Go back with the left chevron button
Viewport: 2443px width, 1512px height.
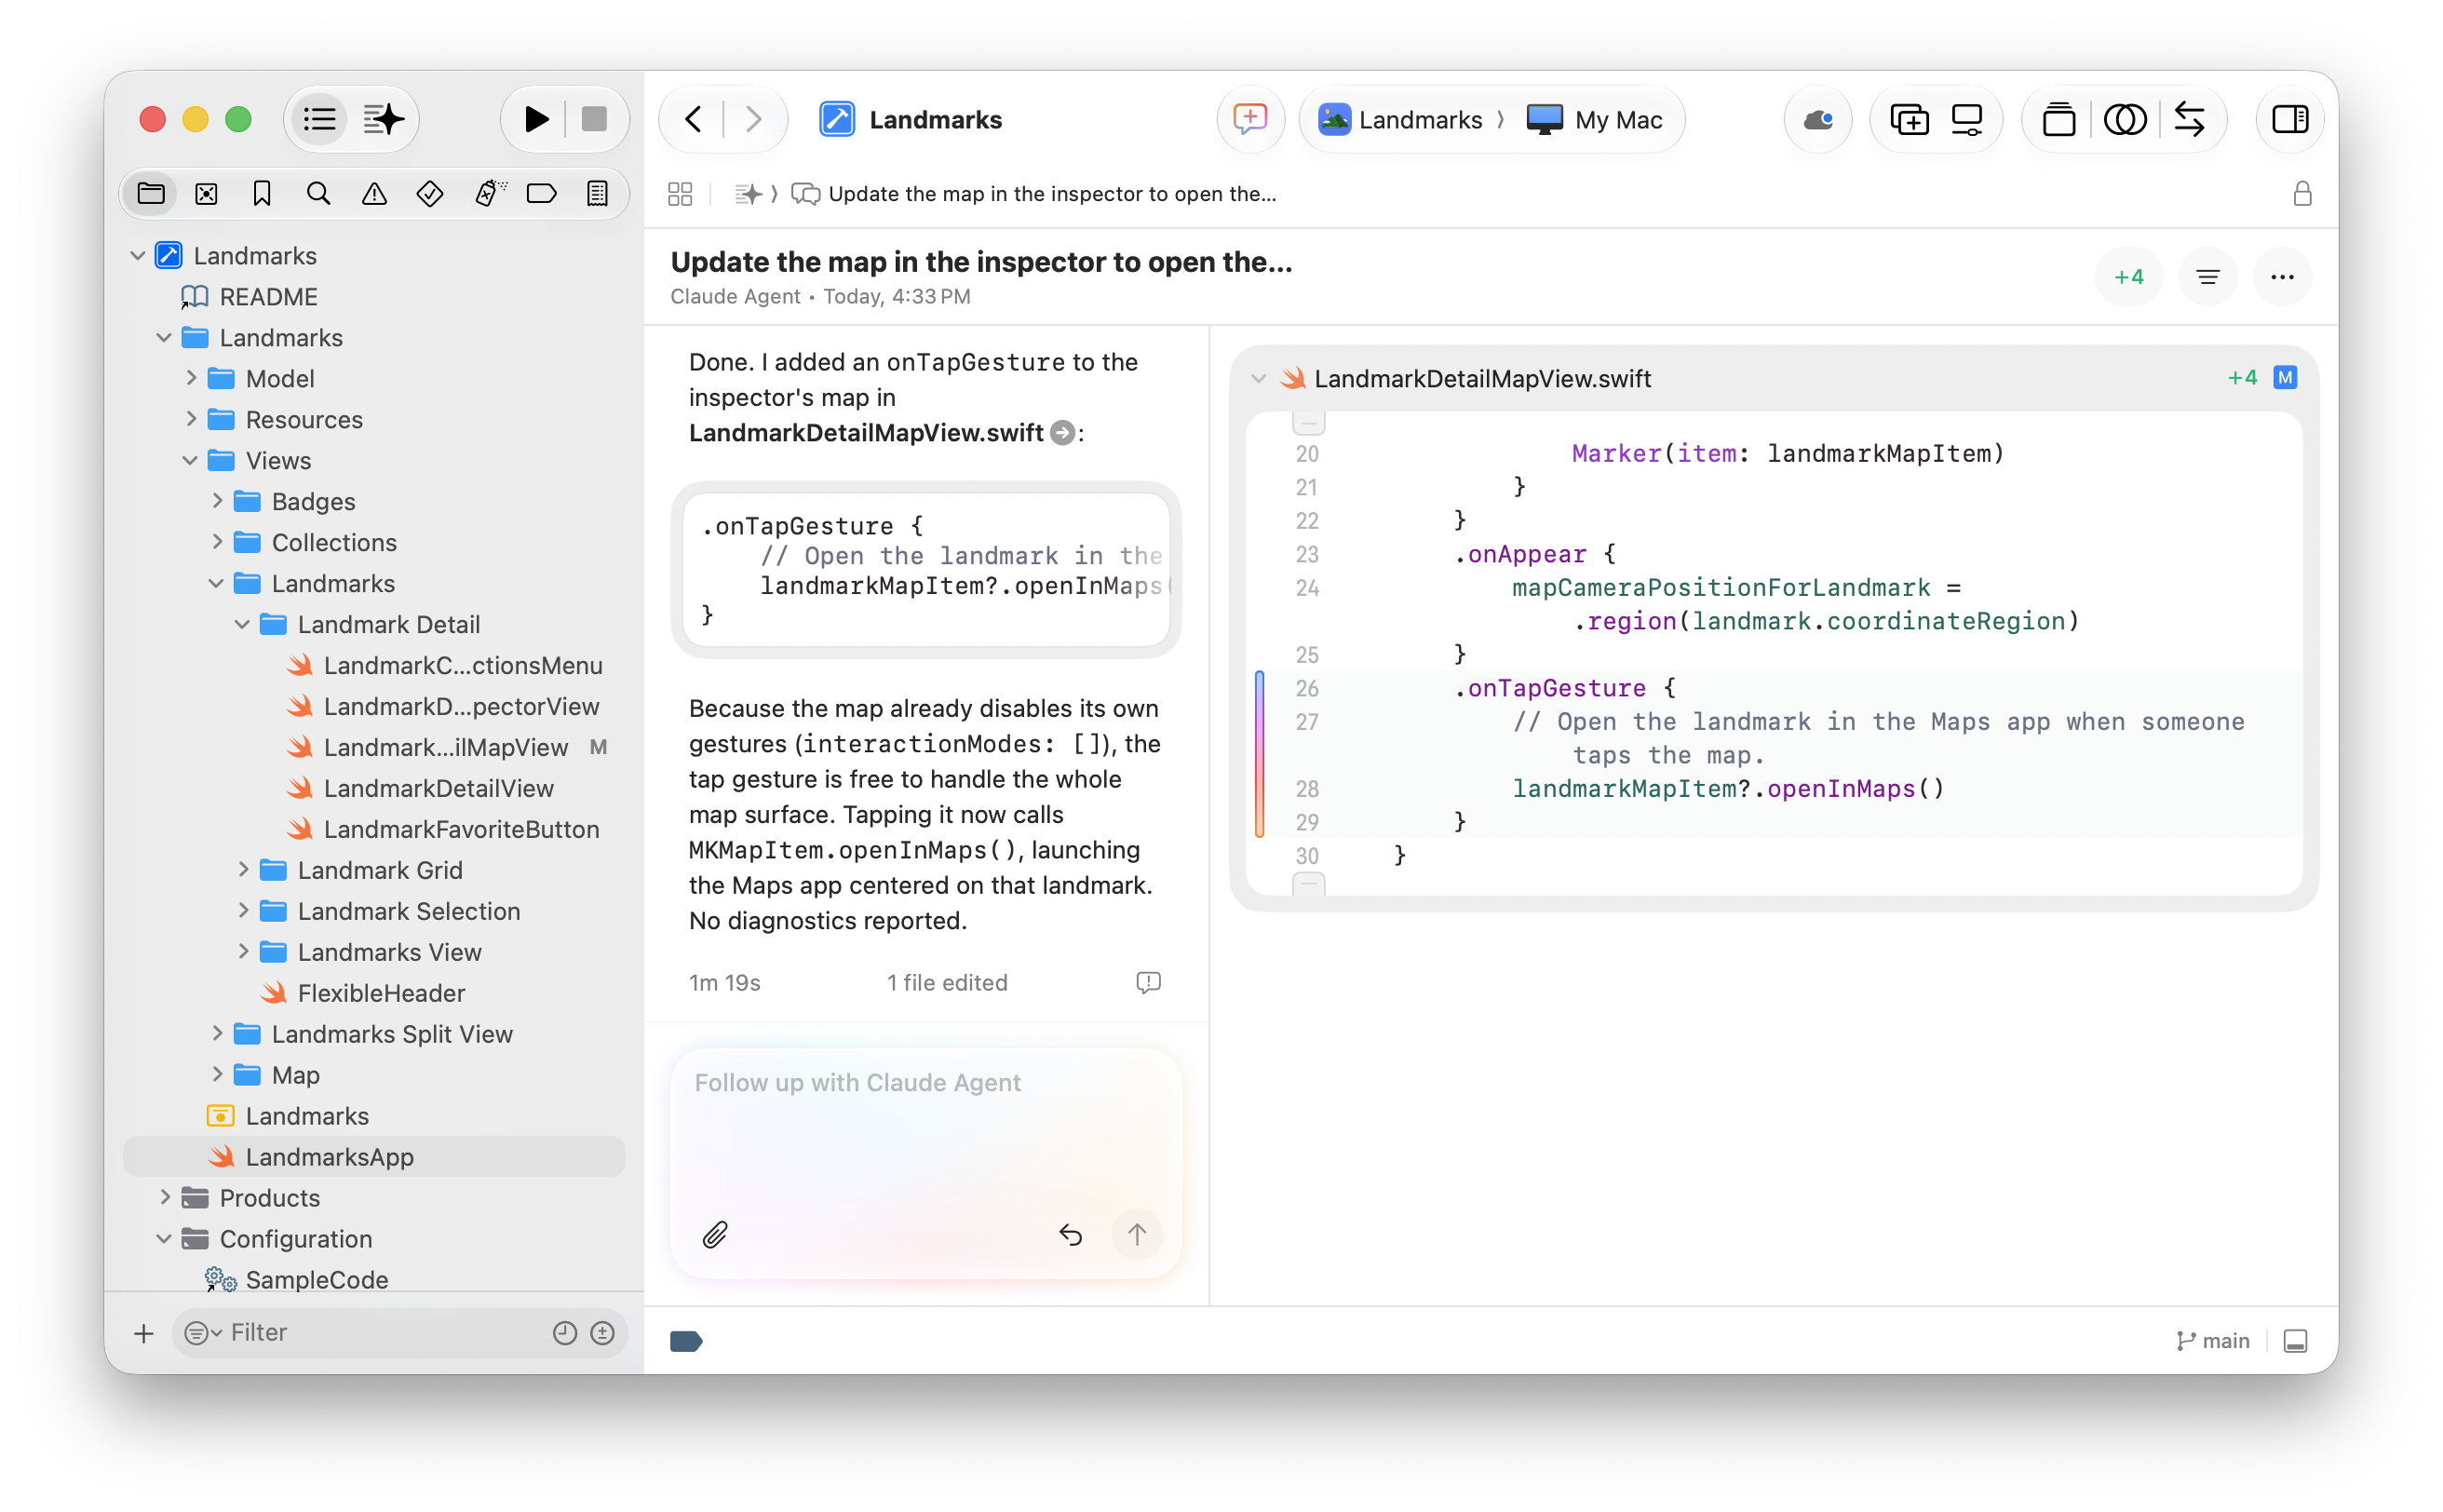pyautogui.click(x=693, y=119)
